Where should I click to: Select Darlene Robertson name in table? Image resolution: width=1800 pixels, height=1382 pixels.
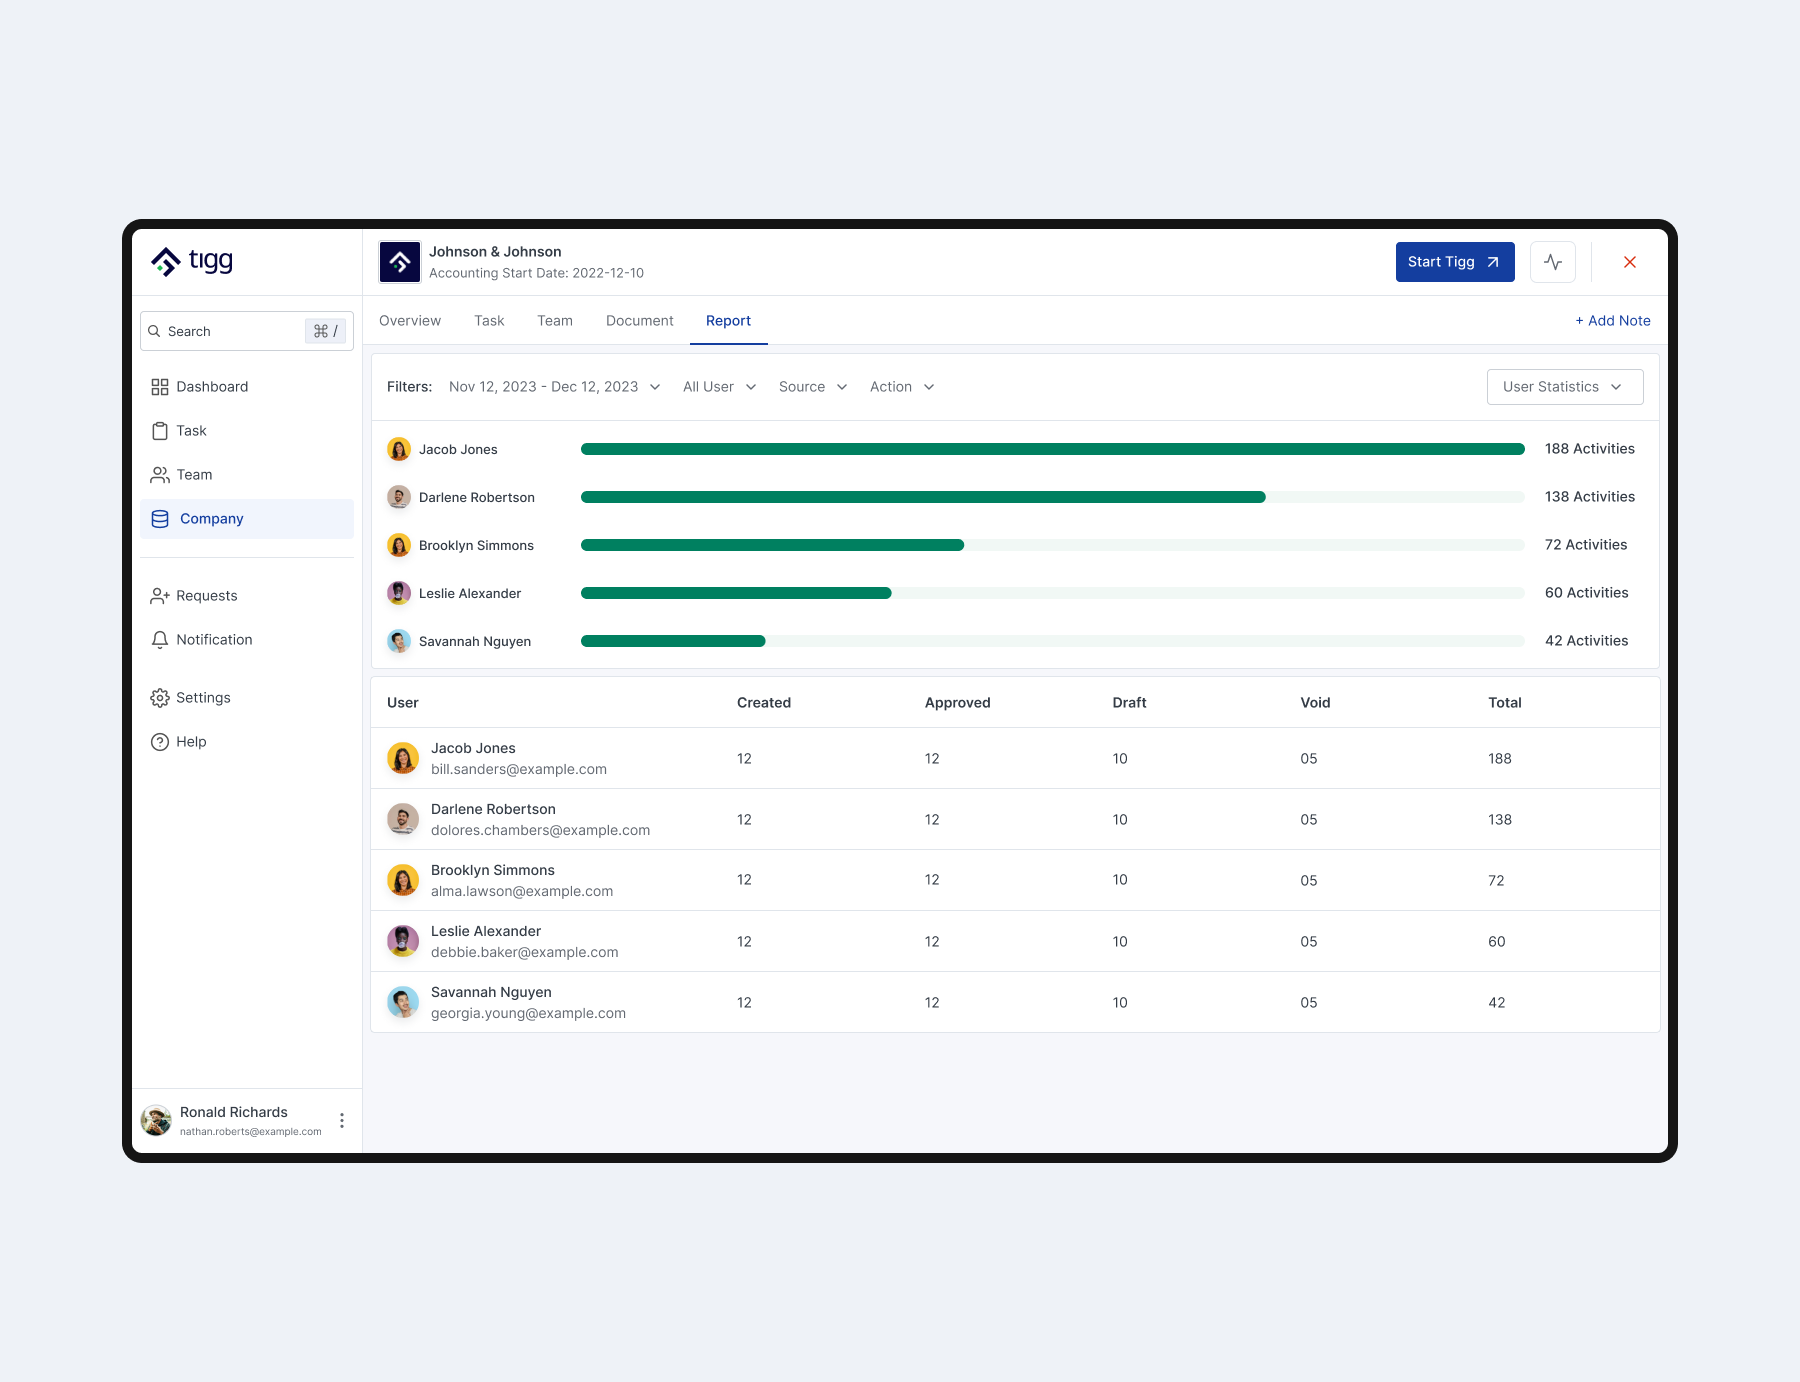(493, 809)
